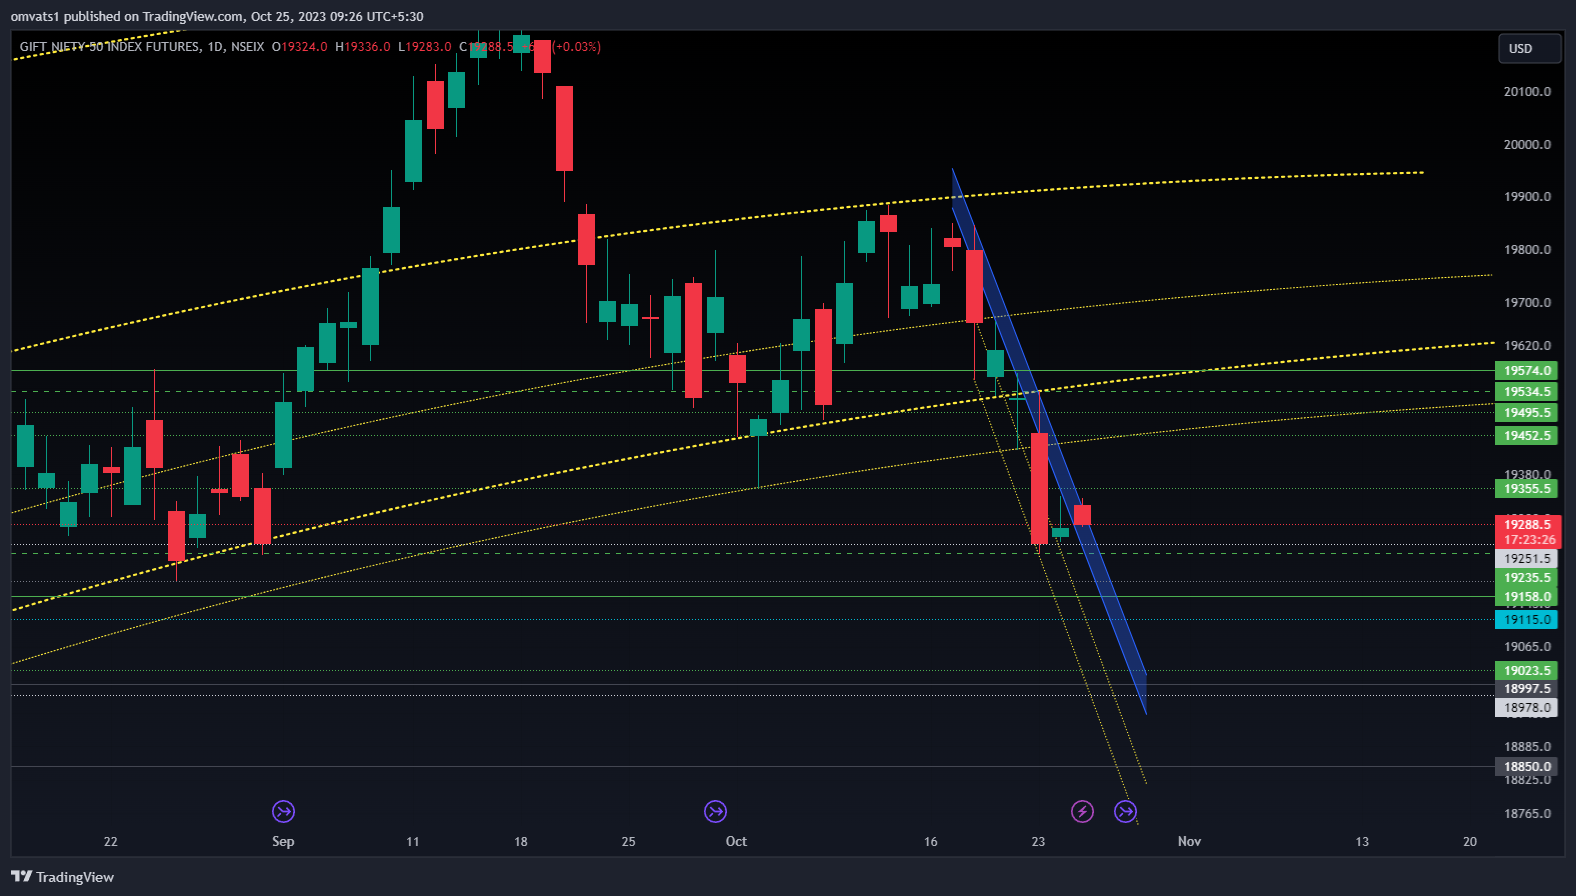Click the 17:23:26 countdown timer

1528,540
